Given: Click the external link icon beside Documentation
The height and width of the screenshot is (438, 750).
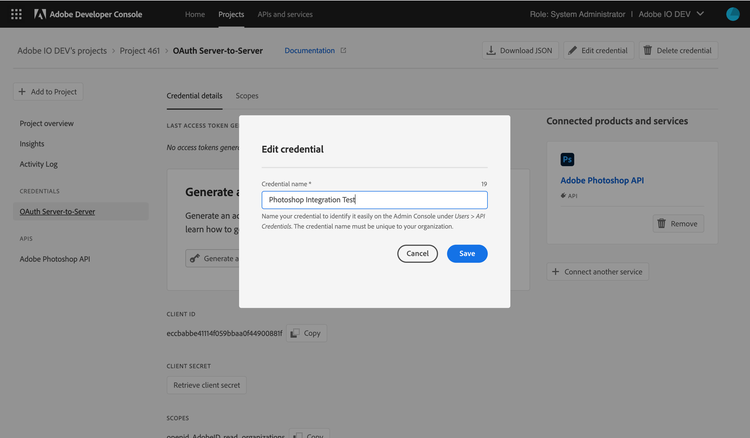Looking at the screenshot, I should point(343,50).
